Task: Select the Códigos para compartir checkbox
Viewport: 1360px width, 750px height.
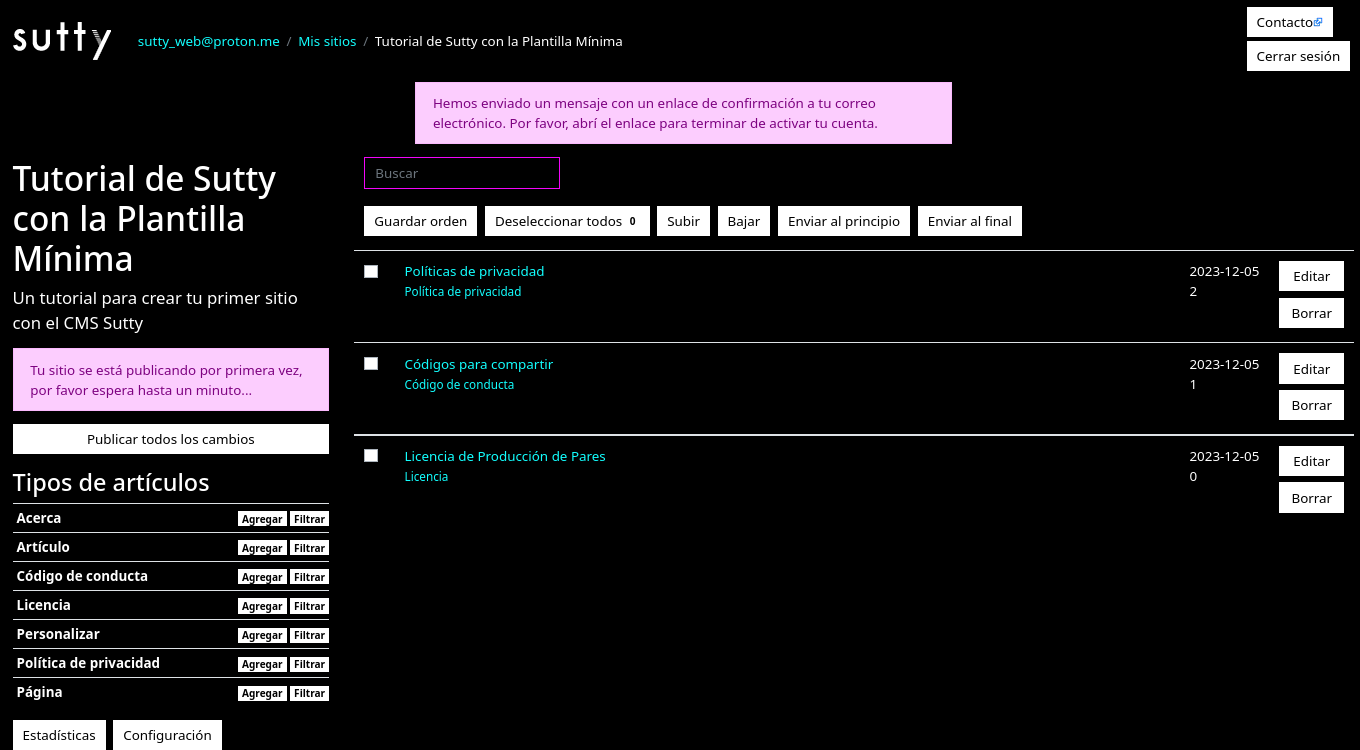Action: pos(371,364)
